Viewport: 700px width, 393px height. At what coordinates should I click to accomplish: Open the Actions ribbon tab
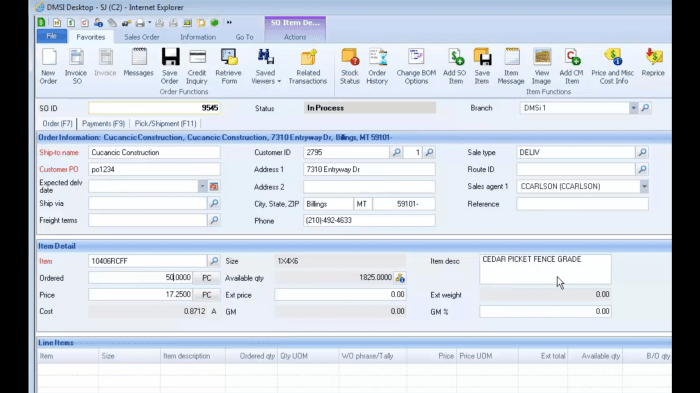[x=295, y=37]
